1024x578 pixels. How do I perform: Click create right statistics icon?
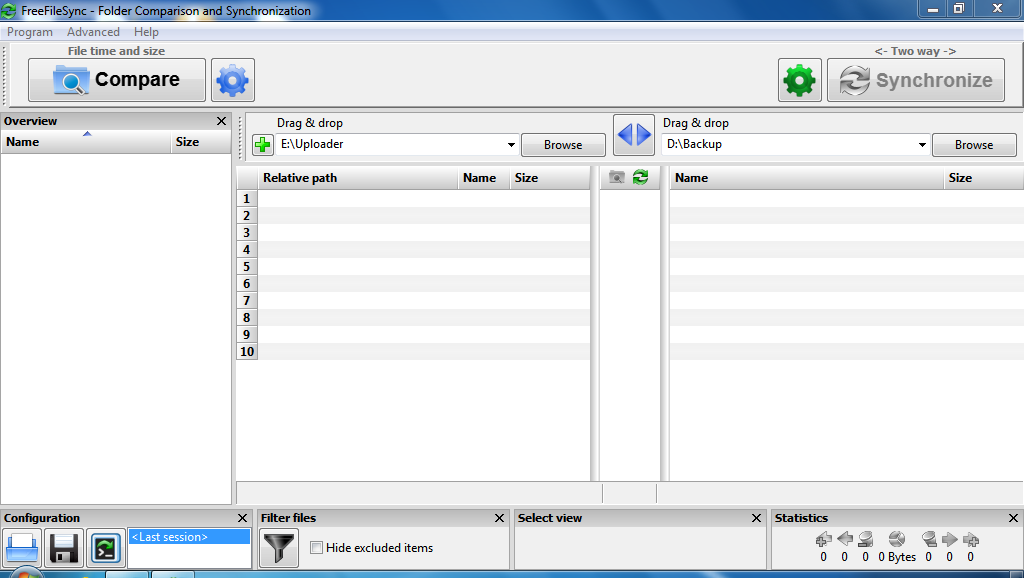970,539
